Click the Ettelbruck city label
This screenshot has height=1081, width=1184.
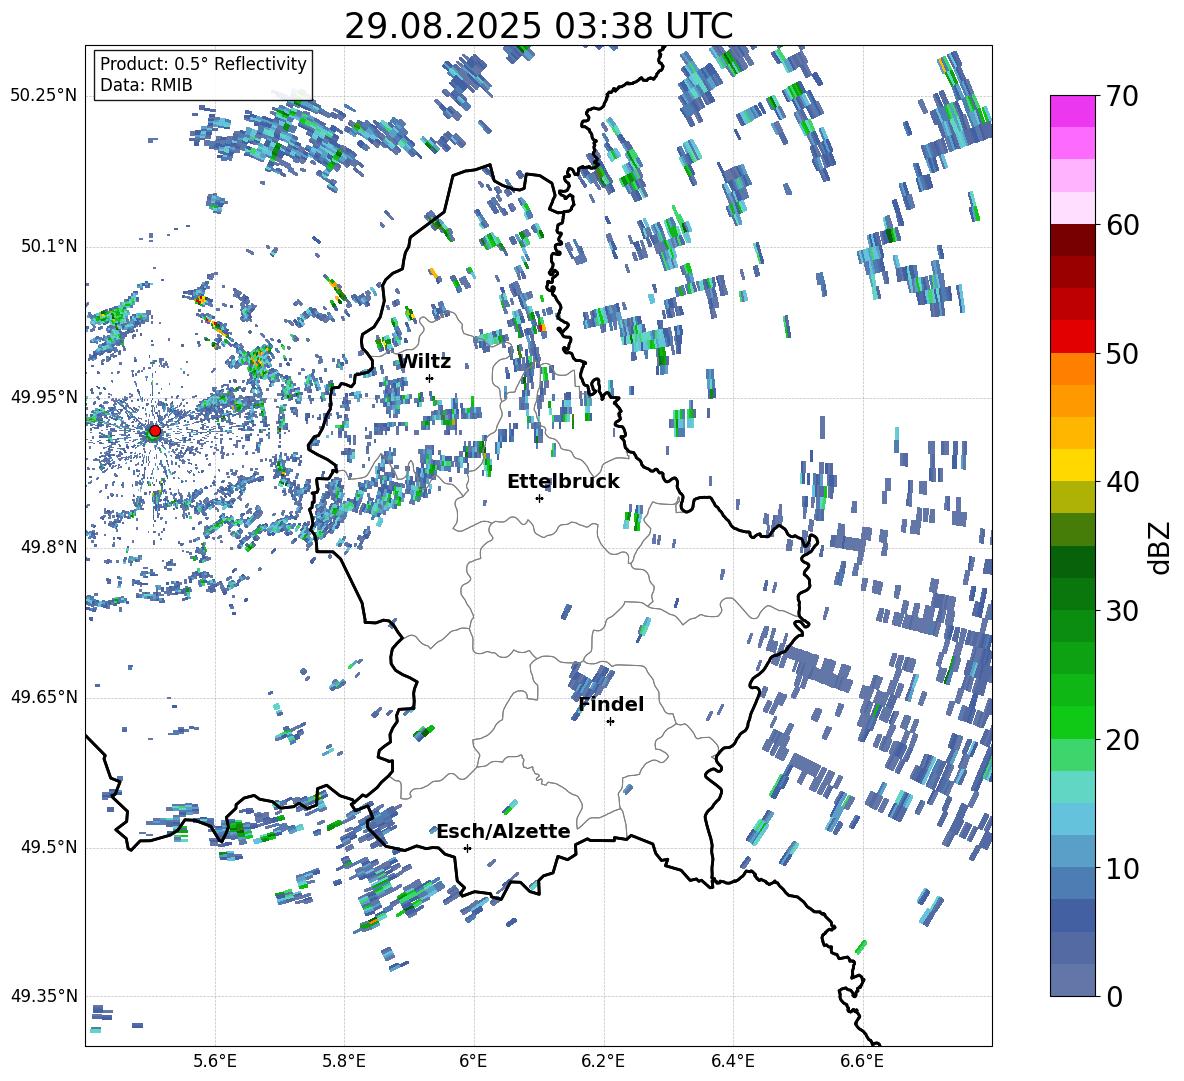point(563,482)
